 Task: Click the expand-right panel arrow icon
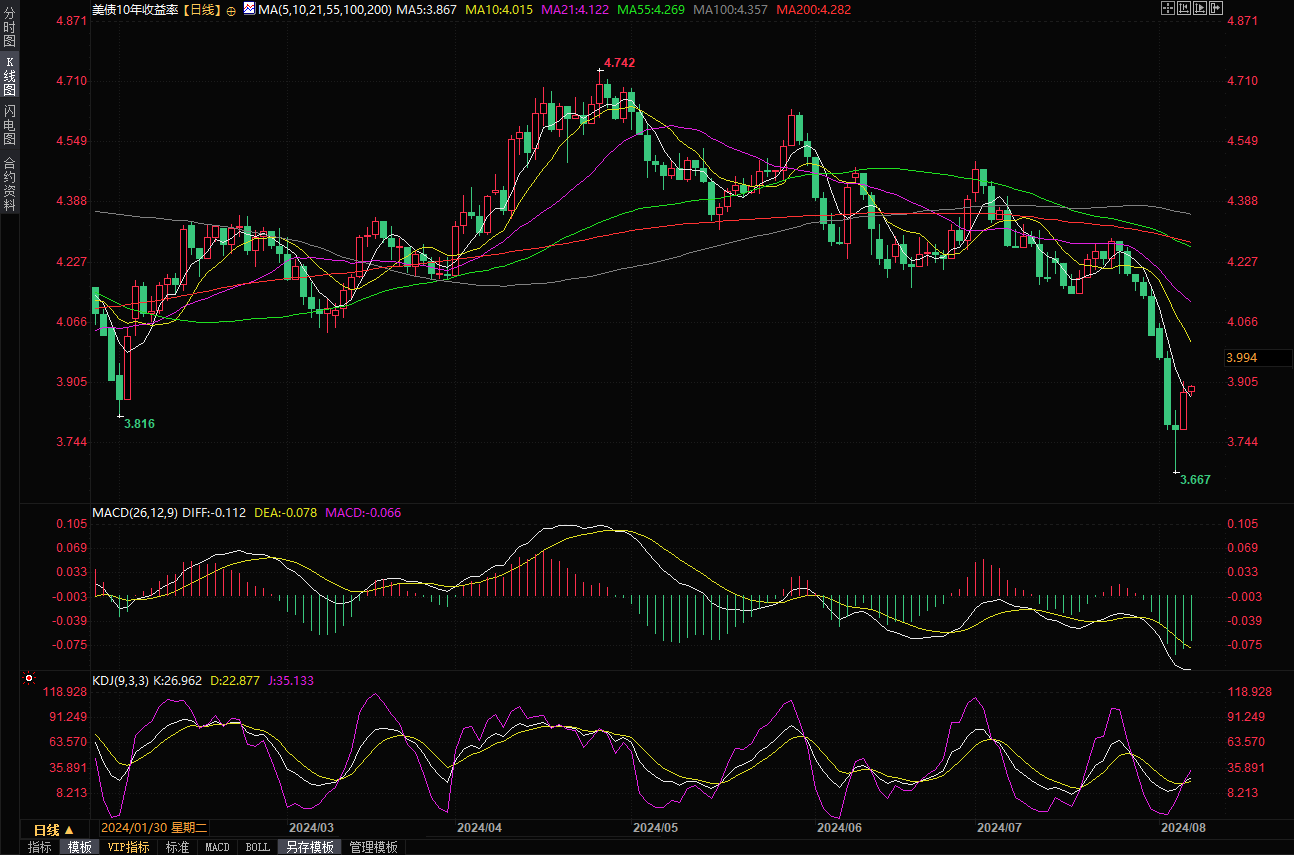[1215, 8]
